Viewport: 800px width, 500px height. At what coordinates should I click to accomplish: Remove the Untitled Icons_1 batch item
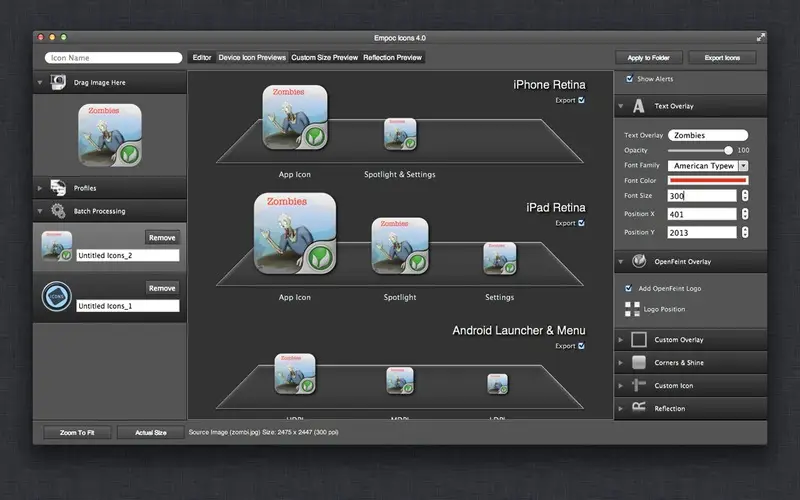[162, 288]
